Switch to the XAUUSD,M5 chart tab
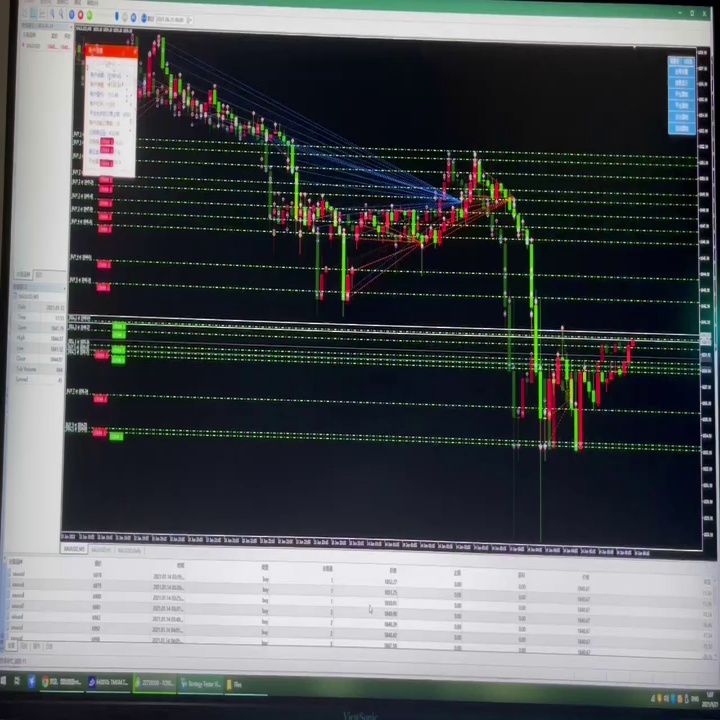 (74, 549)
